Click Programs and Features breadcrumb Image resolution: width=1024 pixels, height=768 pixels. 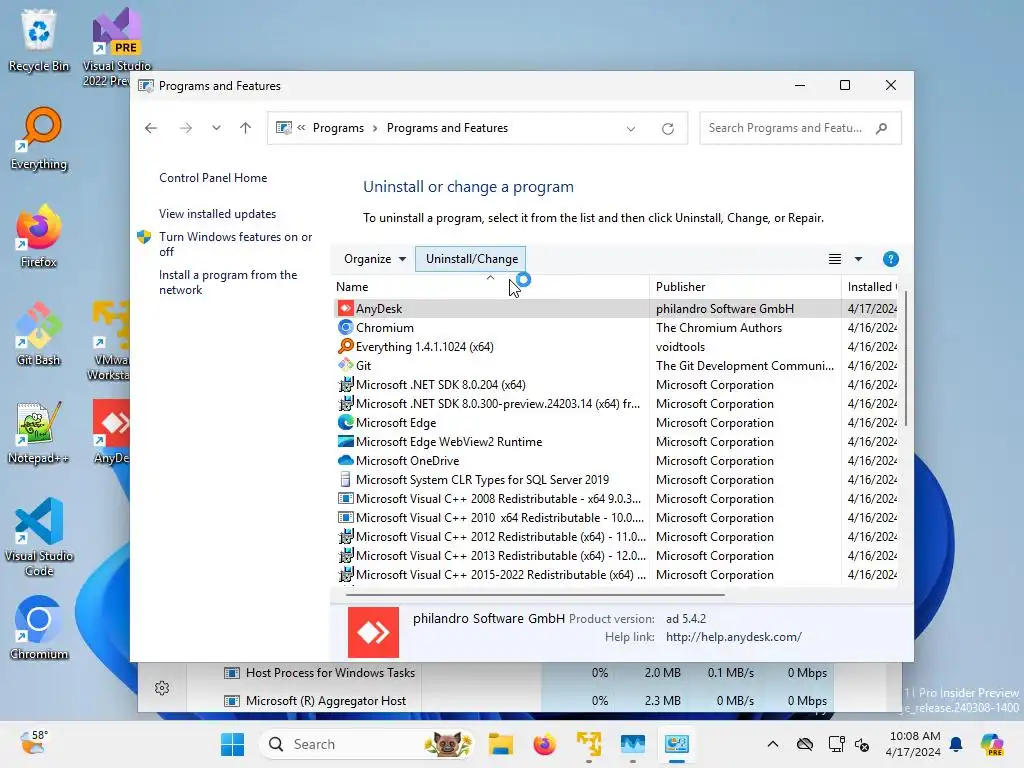447,128
